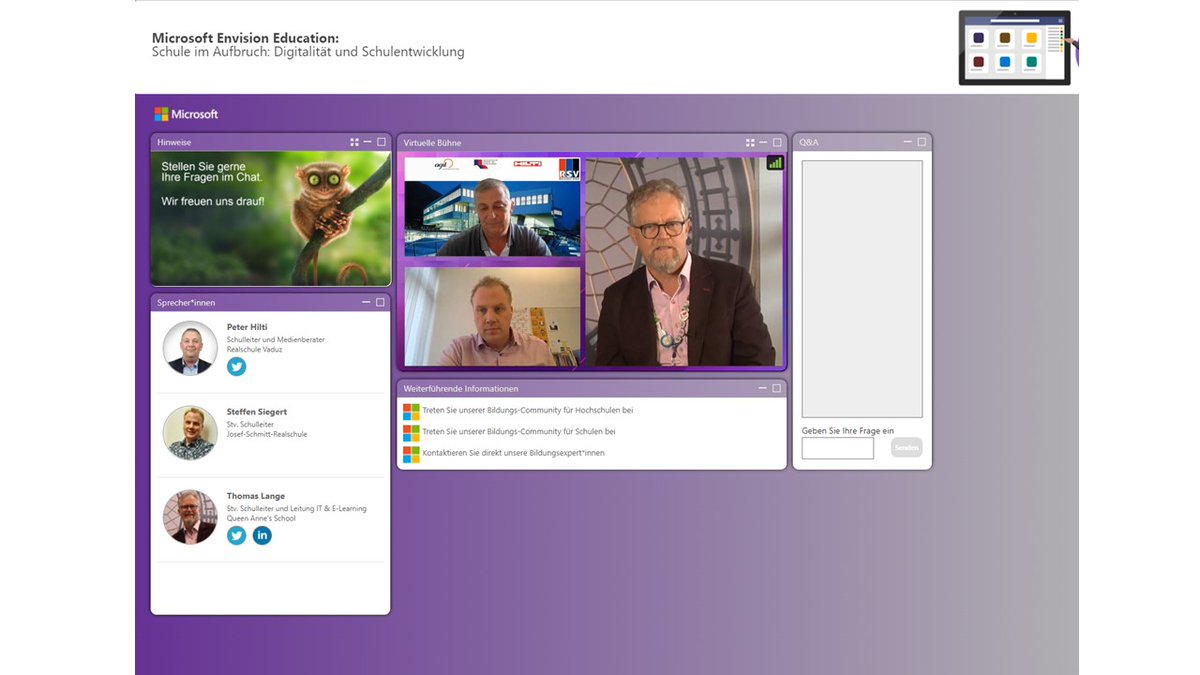Open link to join Bildungs-Community für Schulen
The height and width of the screenshot is (675, 1200).
tap(519, 432)
